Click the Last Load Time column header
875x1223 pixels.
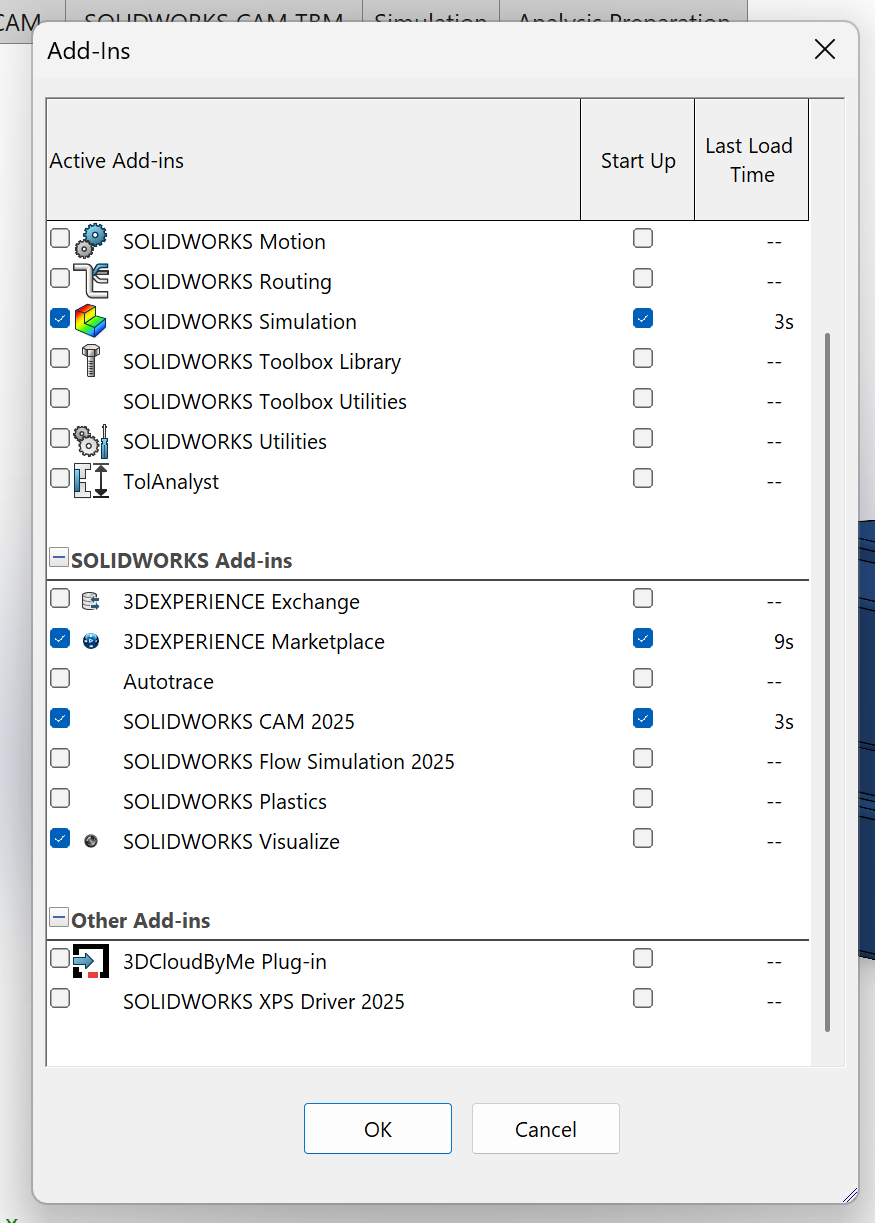752,160
